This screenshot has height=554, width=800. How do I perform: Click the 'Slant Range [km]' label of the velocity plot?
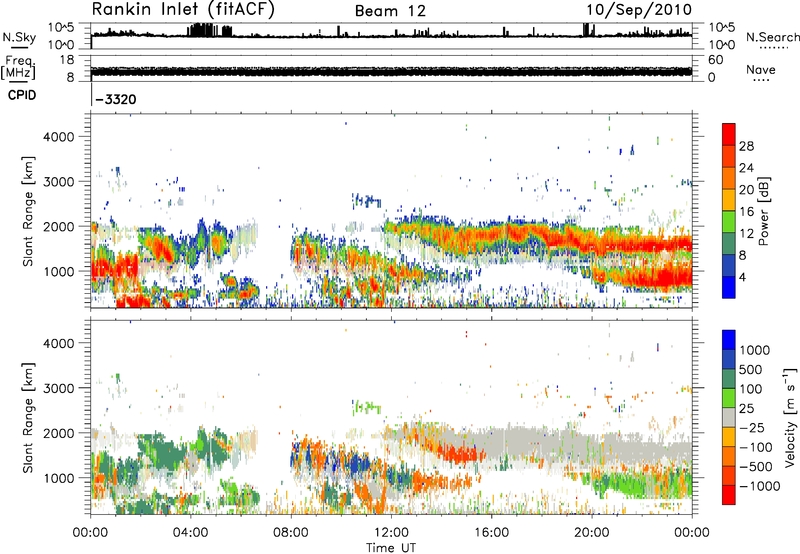click(x=28, y=417)
